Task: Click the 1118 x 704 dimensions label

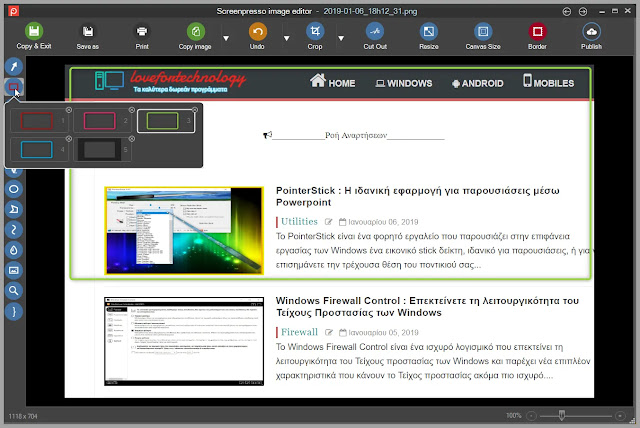Action: [23, 416]
